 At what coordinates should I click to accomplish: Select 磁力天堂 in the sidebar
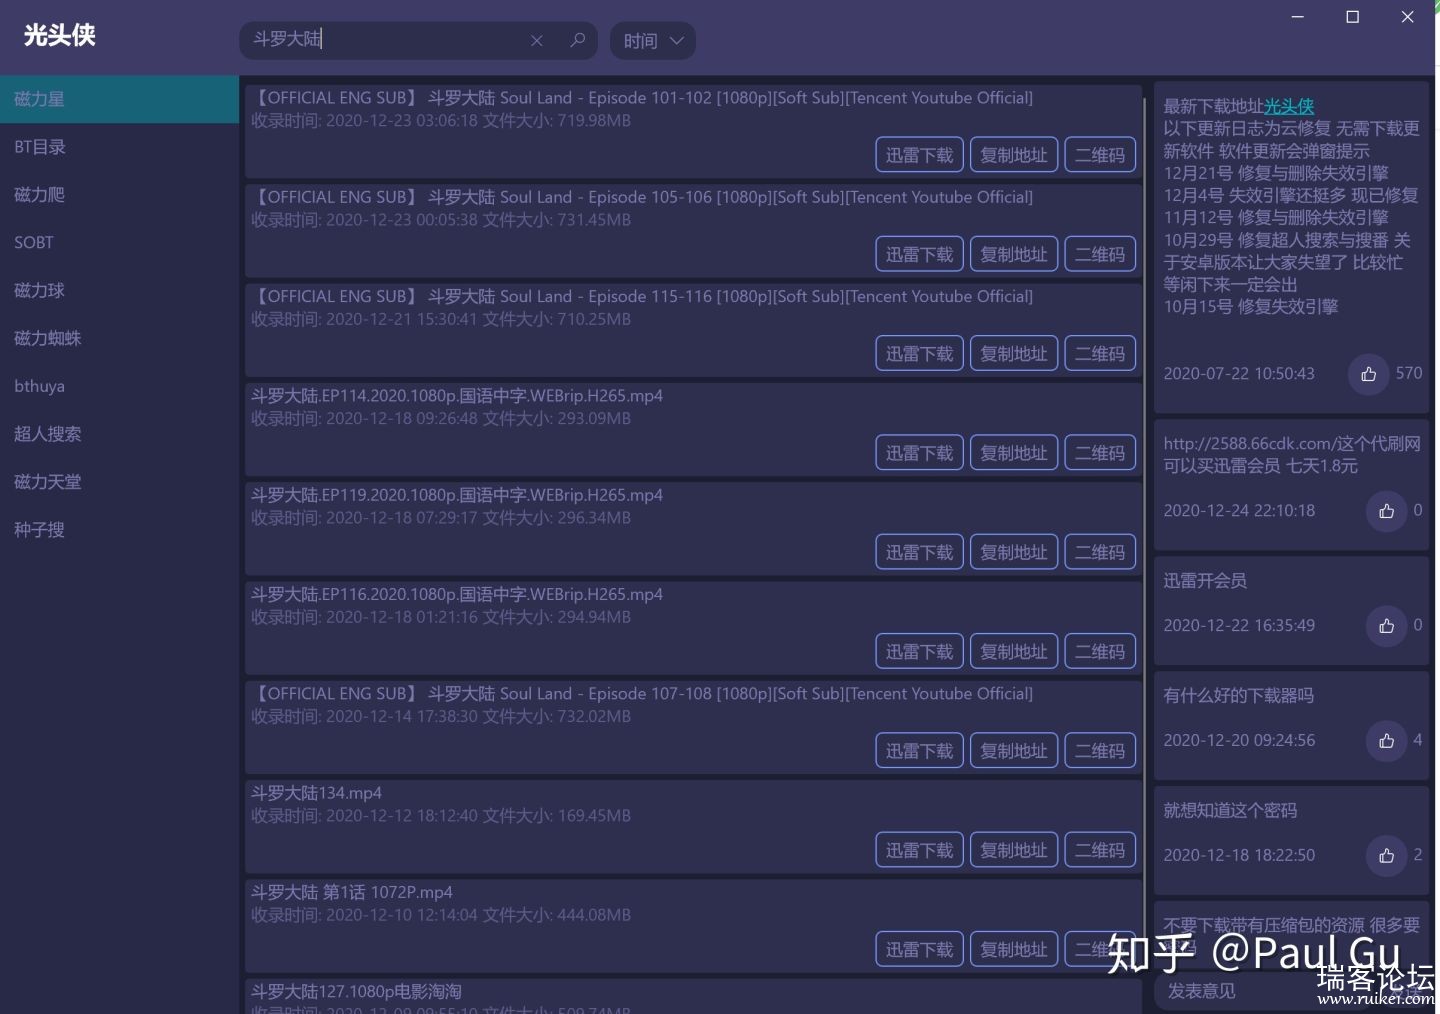[x=119, y=483]
